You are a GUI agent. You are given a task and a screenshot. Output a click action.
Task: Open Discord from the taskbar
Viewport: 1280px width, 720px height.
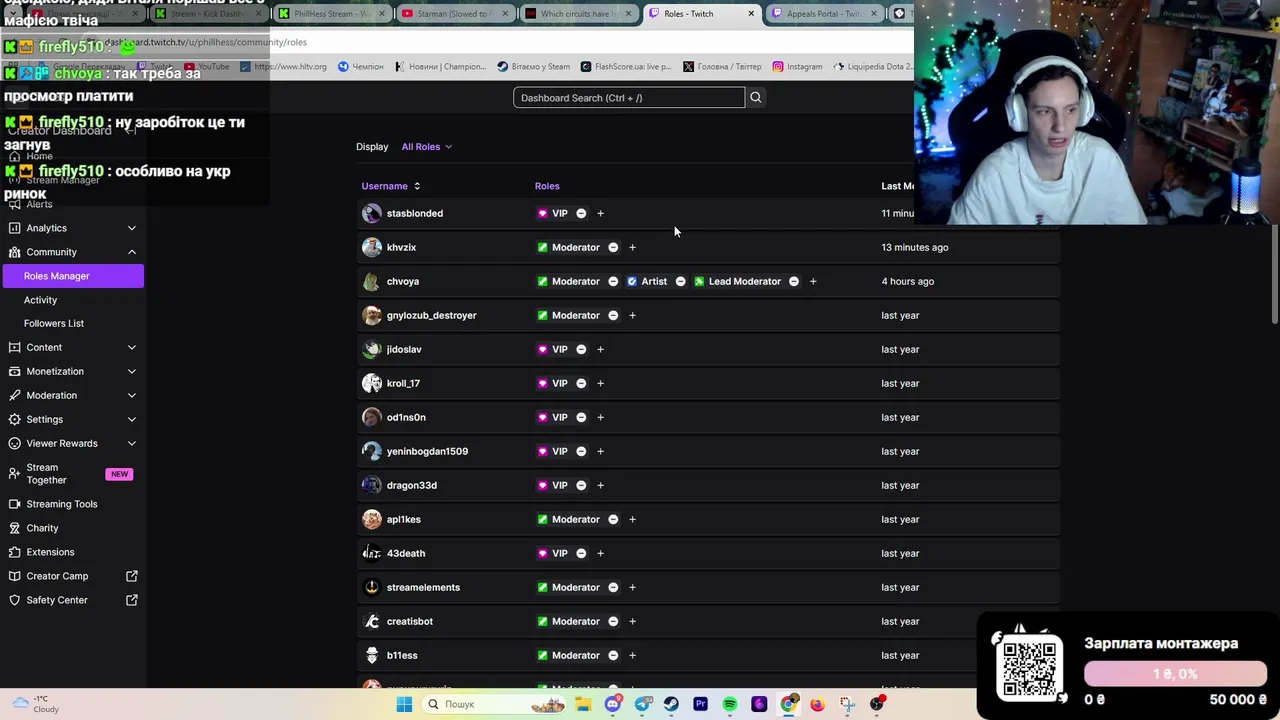(x=613, y=704)
